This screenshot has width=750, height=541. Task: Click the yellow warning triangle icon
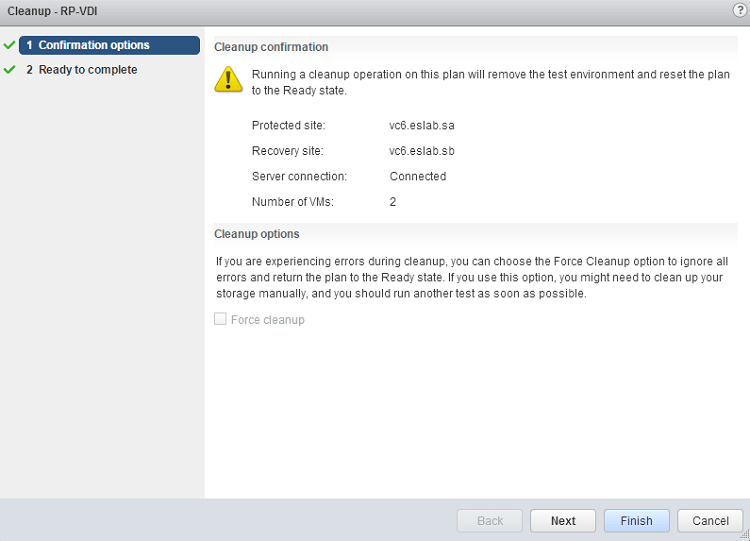229,80
